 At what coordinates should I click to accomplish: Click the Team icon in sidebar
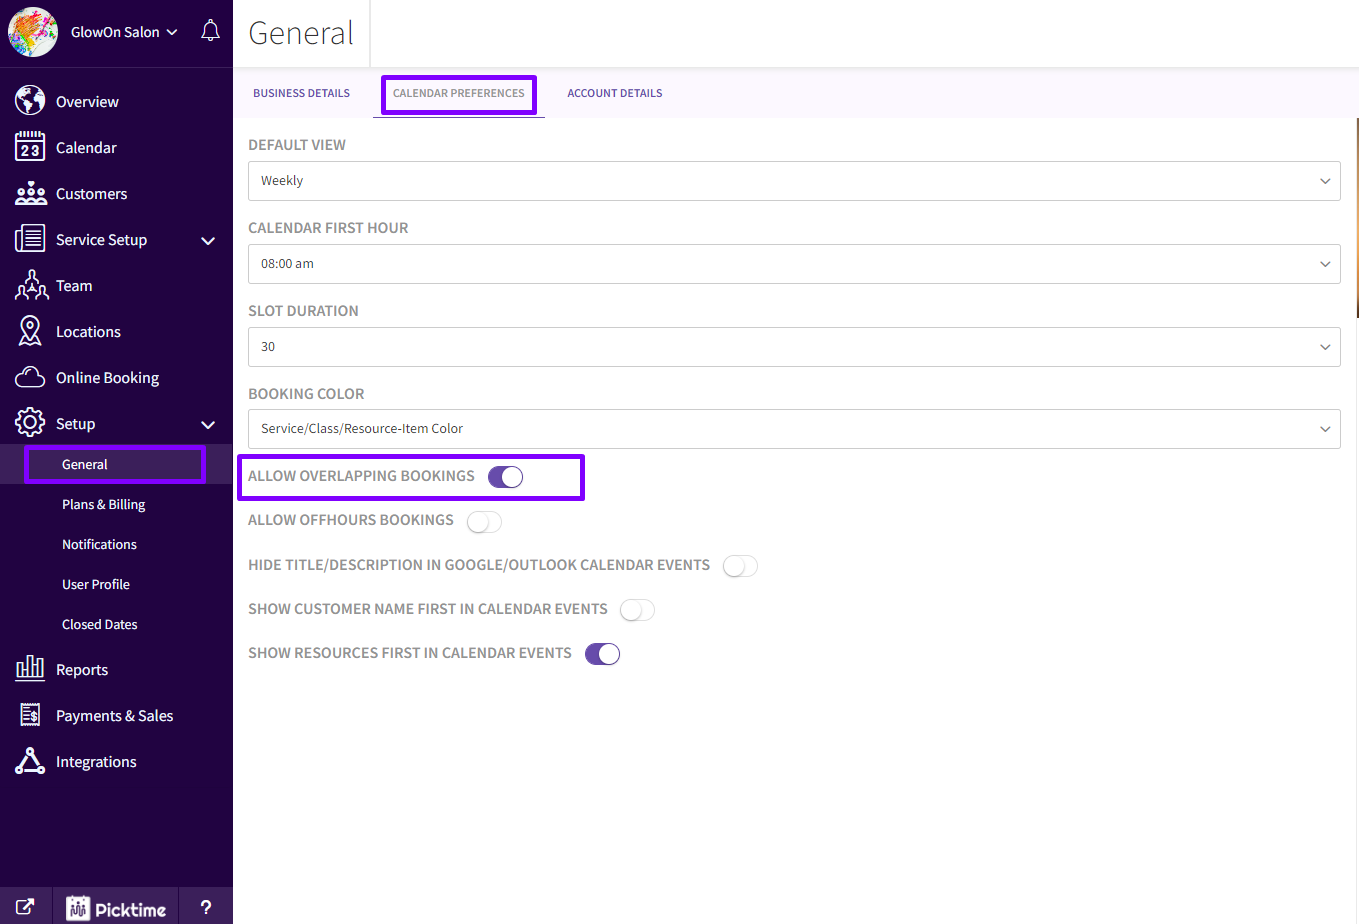(x=30, y=285)
